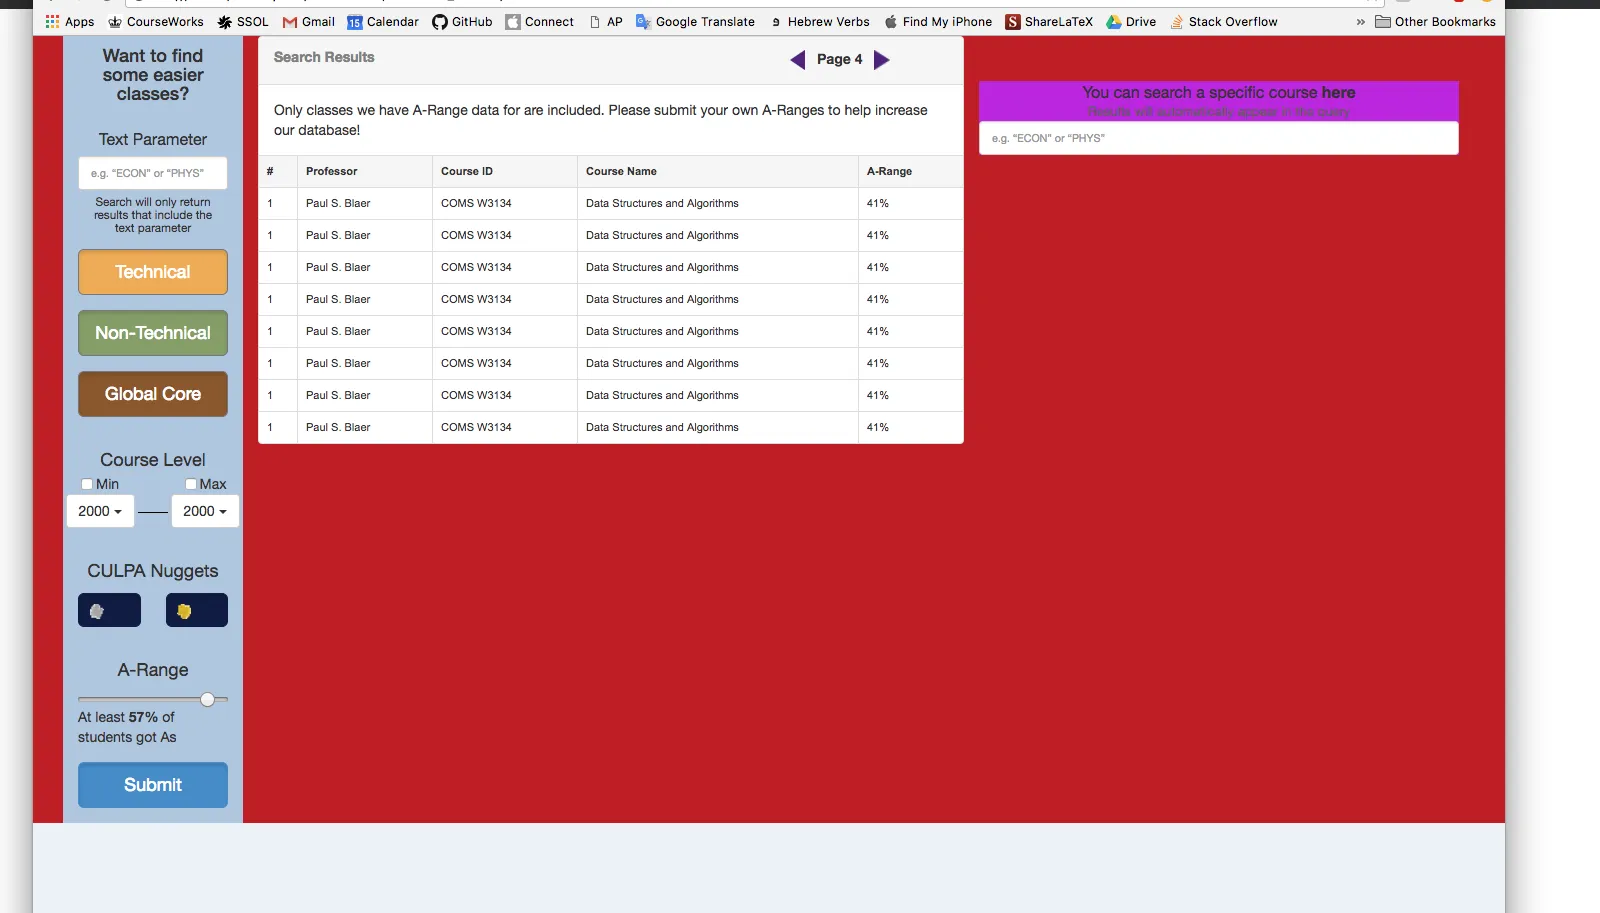Viewport: 1600px width, 913px height.
Task: Open the AP bookmark
Action: [x=606, y=21]
